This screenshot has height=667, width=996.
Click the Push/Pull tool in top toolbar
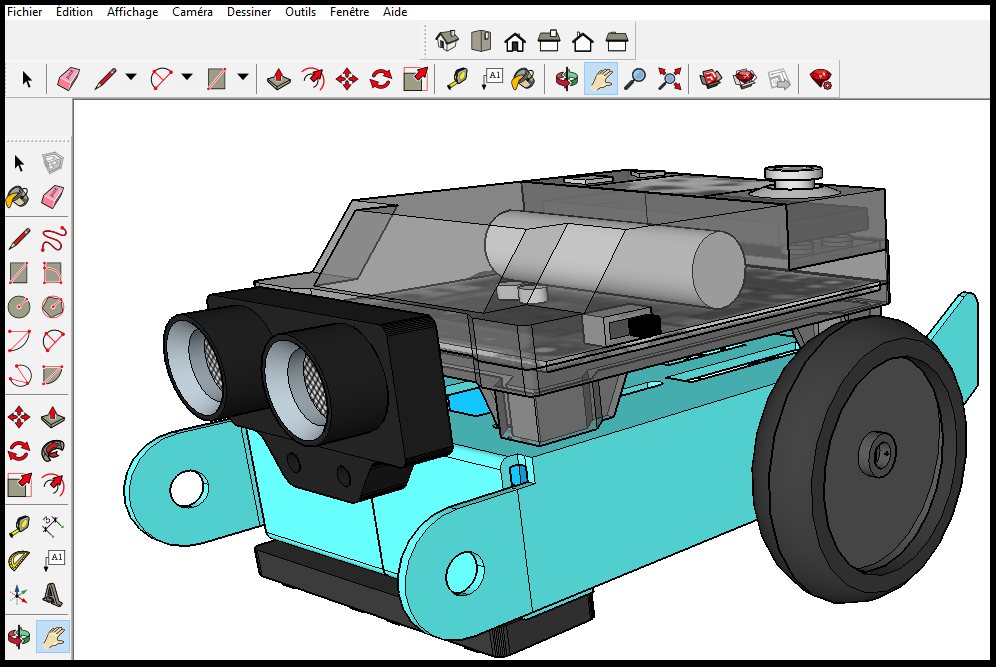[x=281, y=79]
